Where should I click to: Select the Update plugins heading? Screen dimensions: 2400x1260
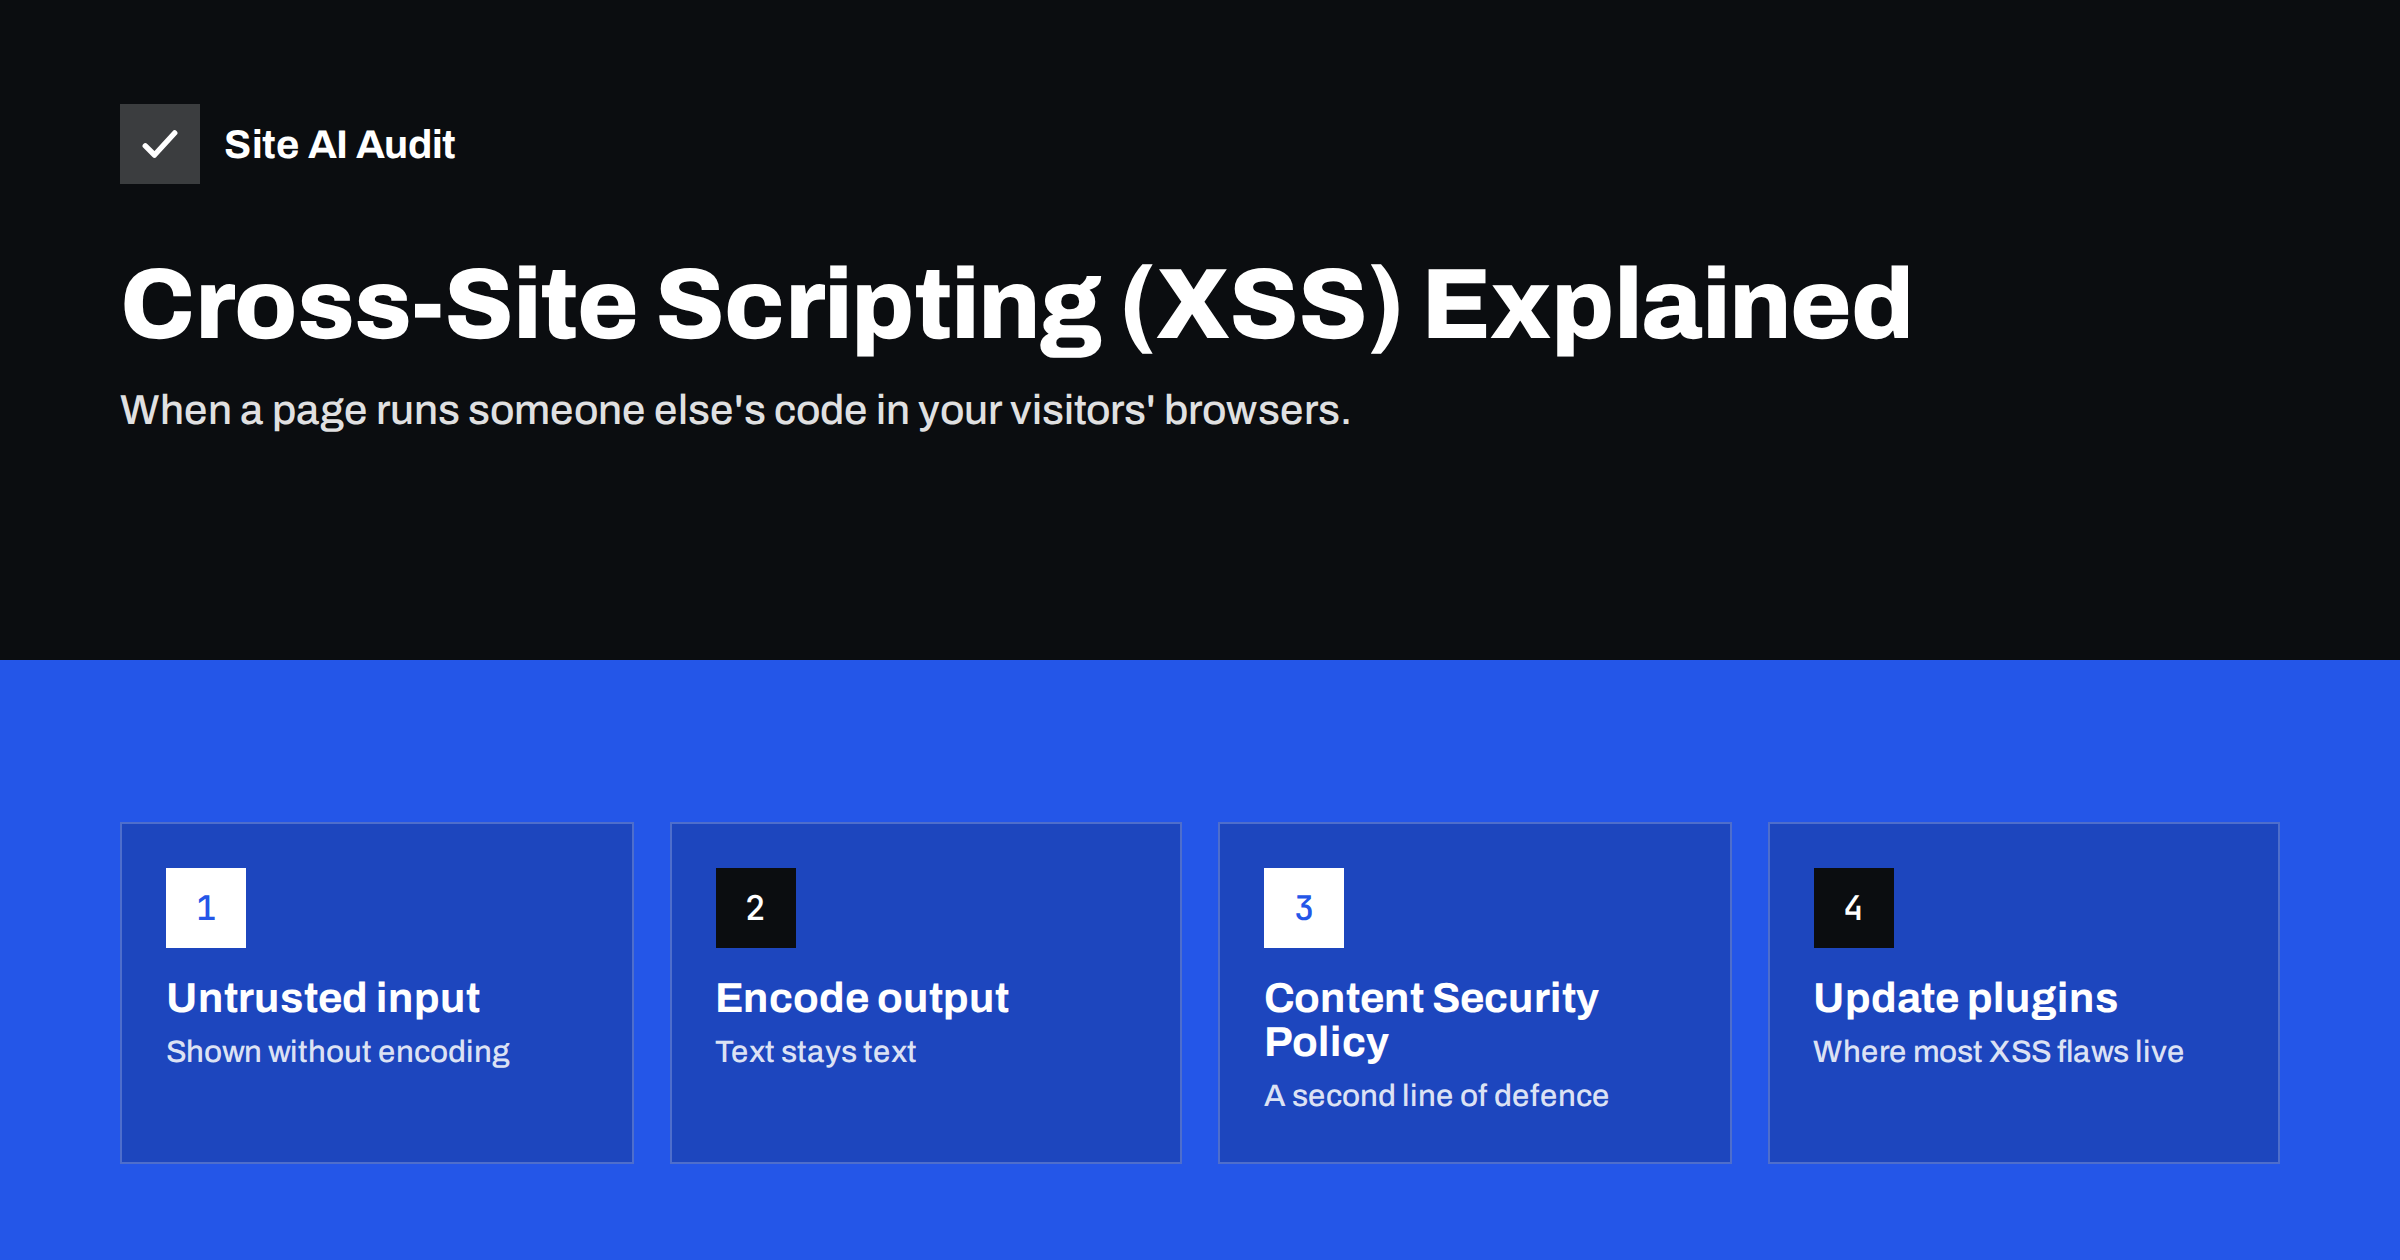point(1965,998)
